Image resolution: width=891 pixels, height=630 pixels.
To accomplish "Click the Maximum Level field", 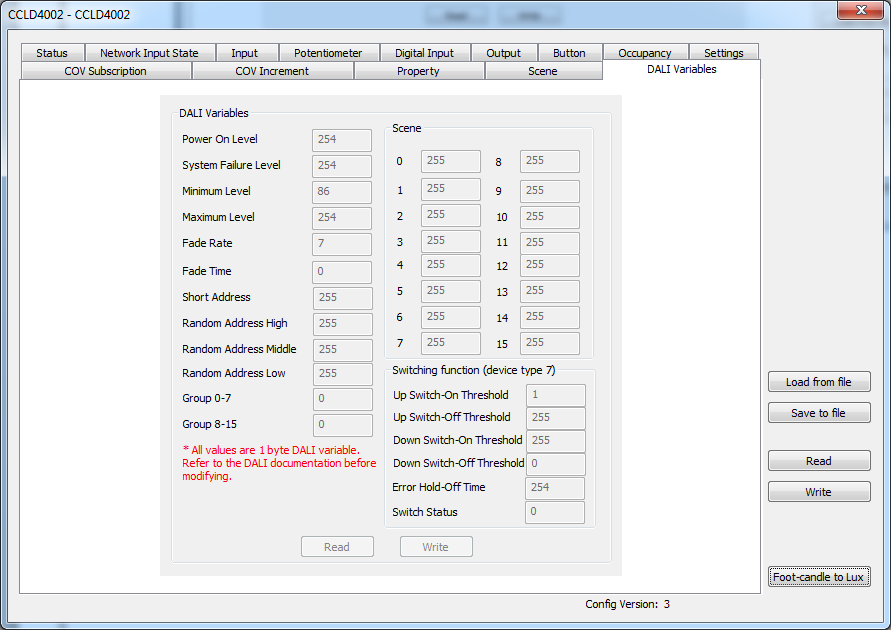I will [342, 218].
